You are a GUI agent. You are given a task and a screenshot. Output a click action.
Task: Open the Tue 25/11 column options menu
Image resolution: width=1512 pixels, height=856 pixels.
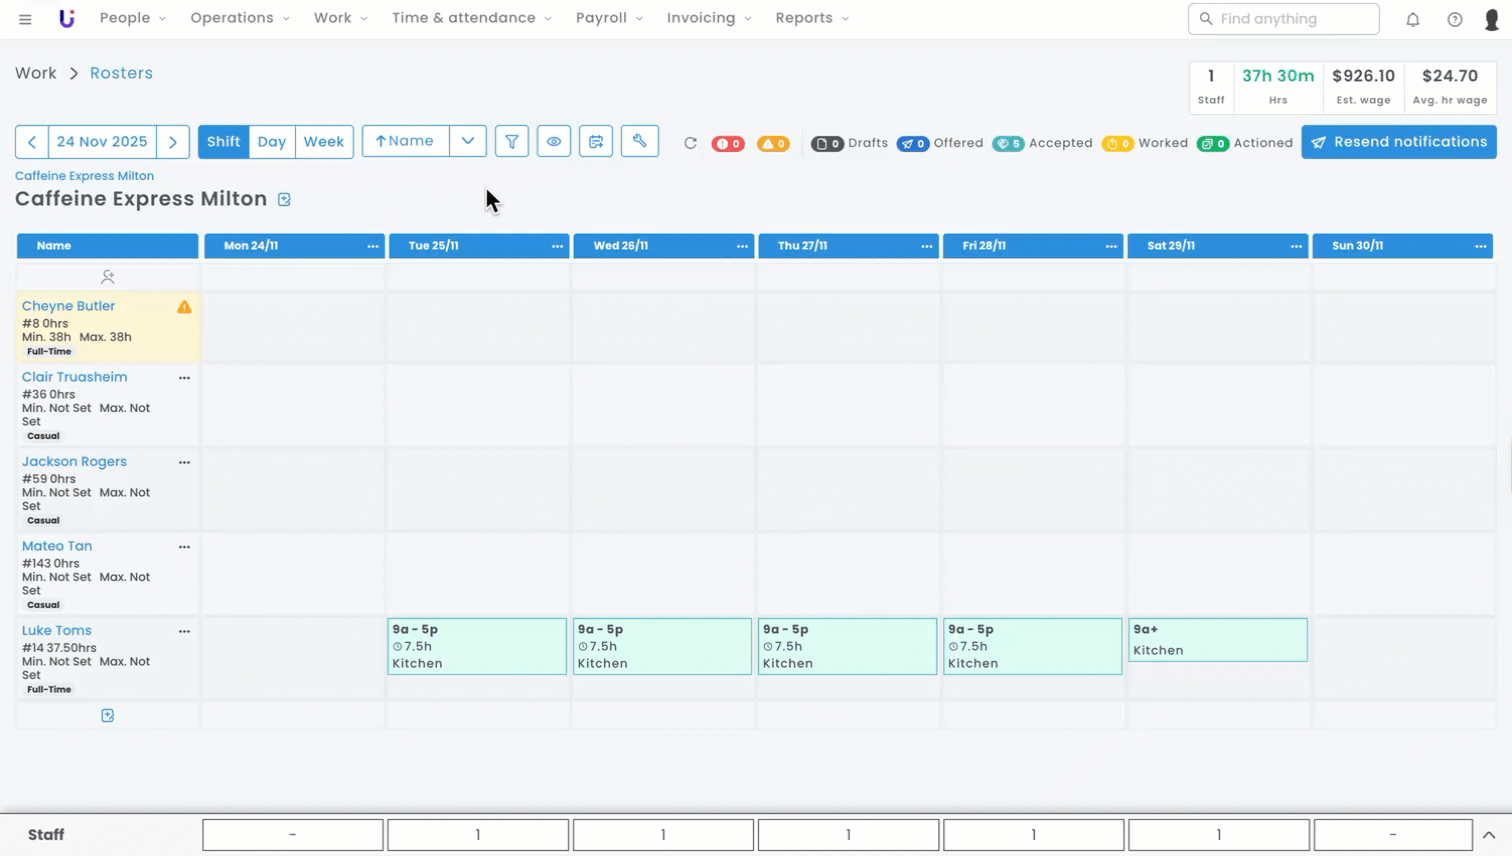pyautogui.click(x=557, y=246)
